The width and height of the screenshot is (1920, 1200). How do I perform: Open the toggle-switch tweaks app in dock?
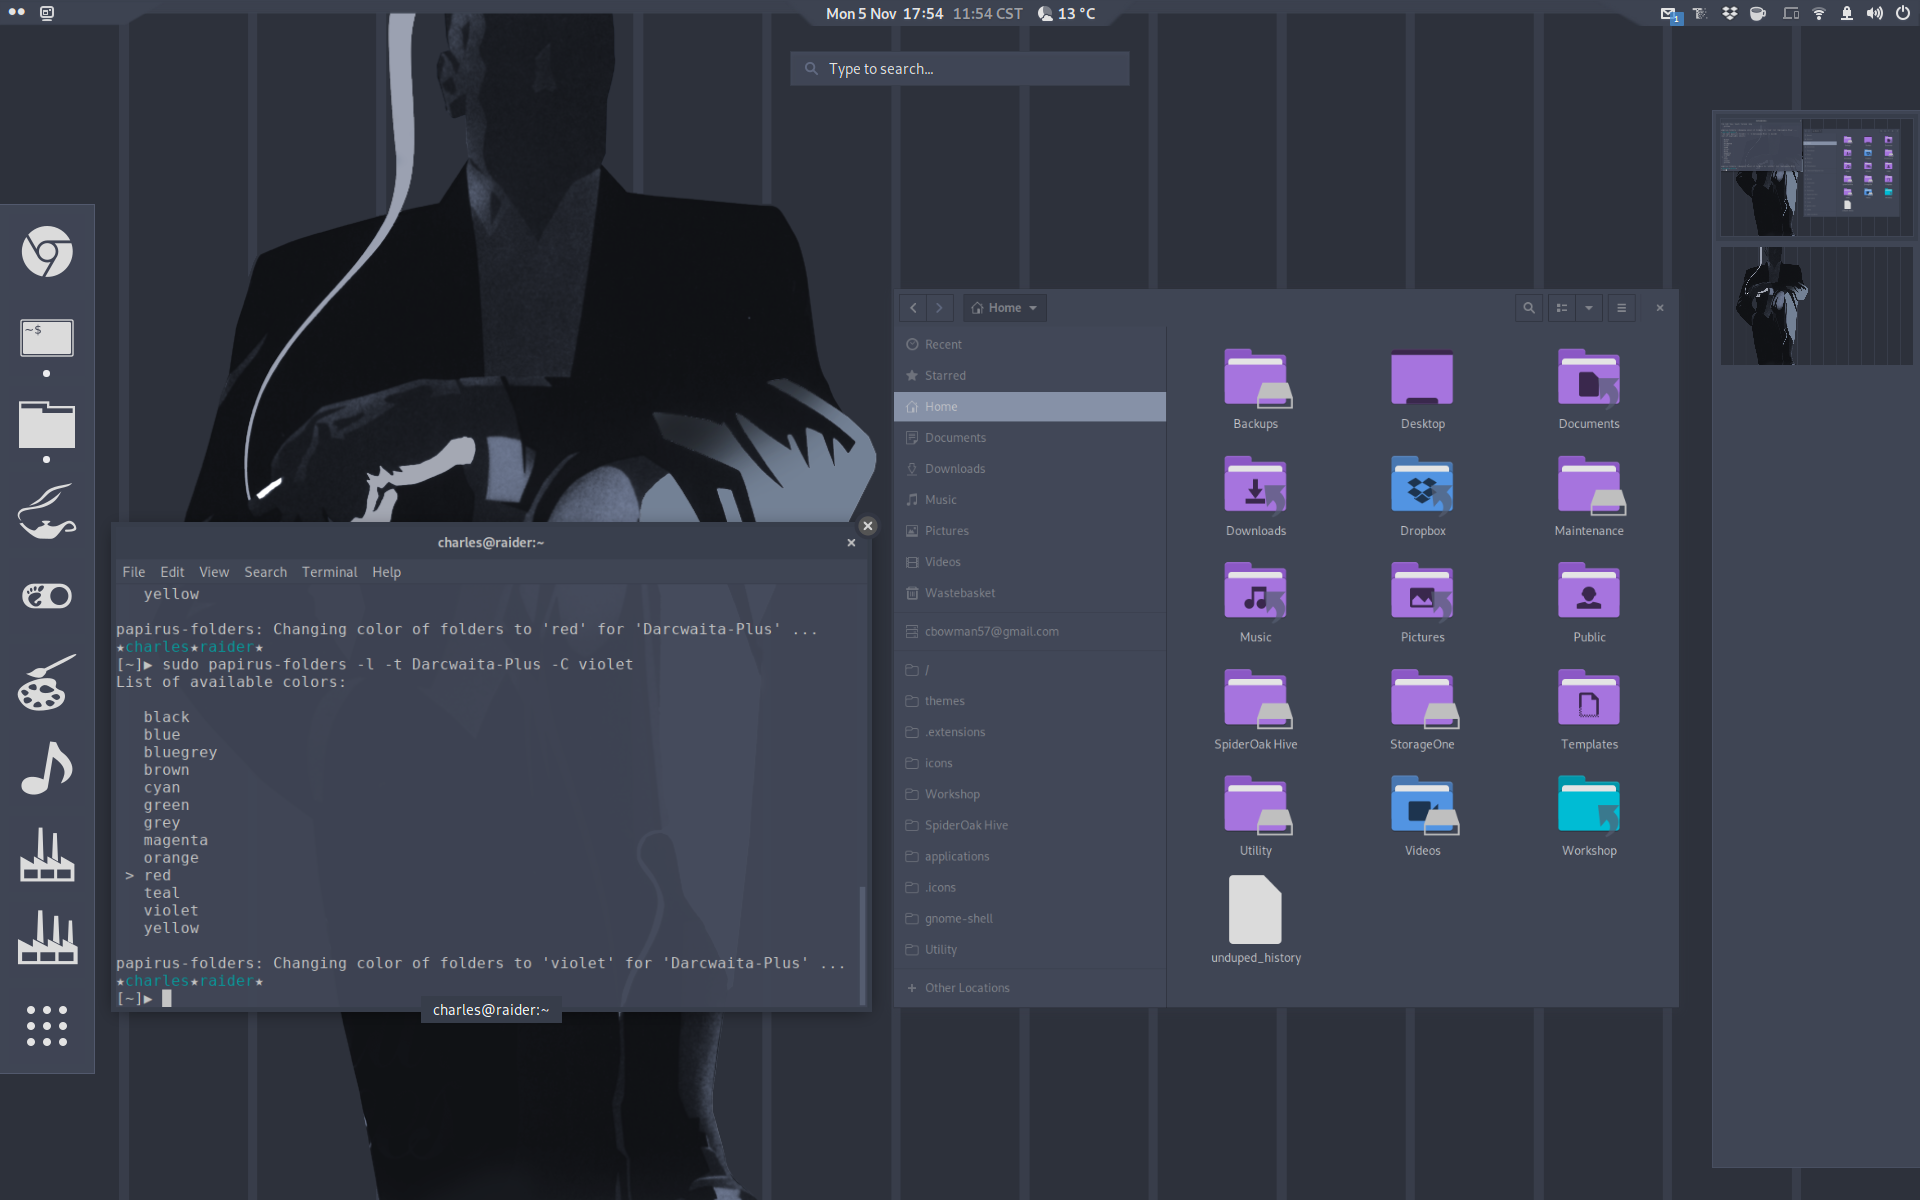pyautogui.click(x=47, y=596)
